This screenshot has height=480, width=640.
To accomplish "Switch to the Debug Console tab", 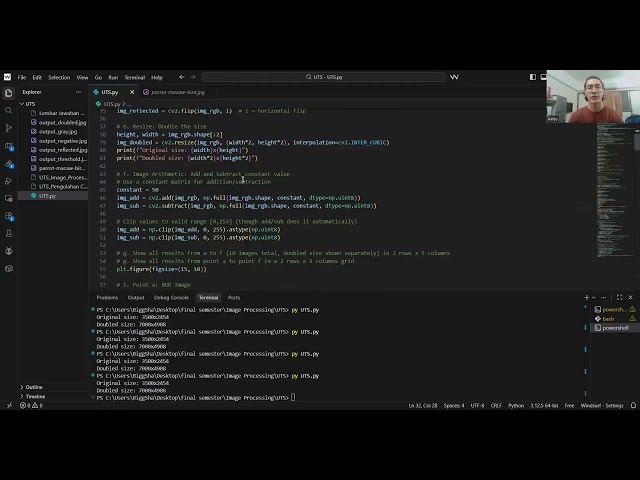I will pos(171,298).
